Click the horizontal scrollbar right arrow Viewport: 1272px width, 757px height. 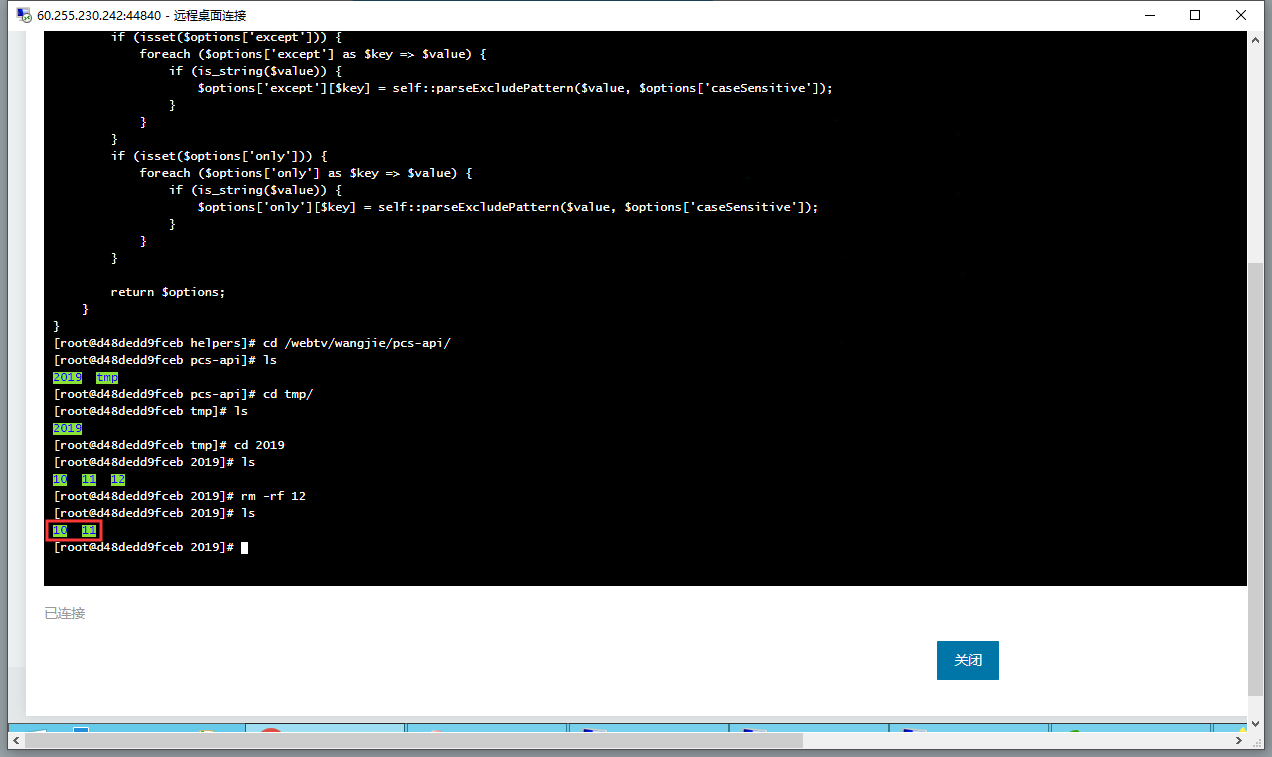1239,740
